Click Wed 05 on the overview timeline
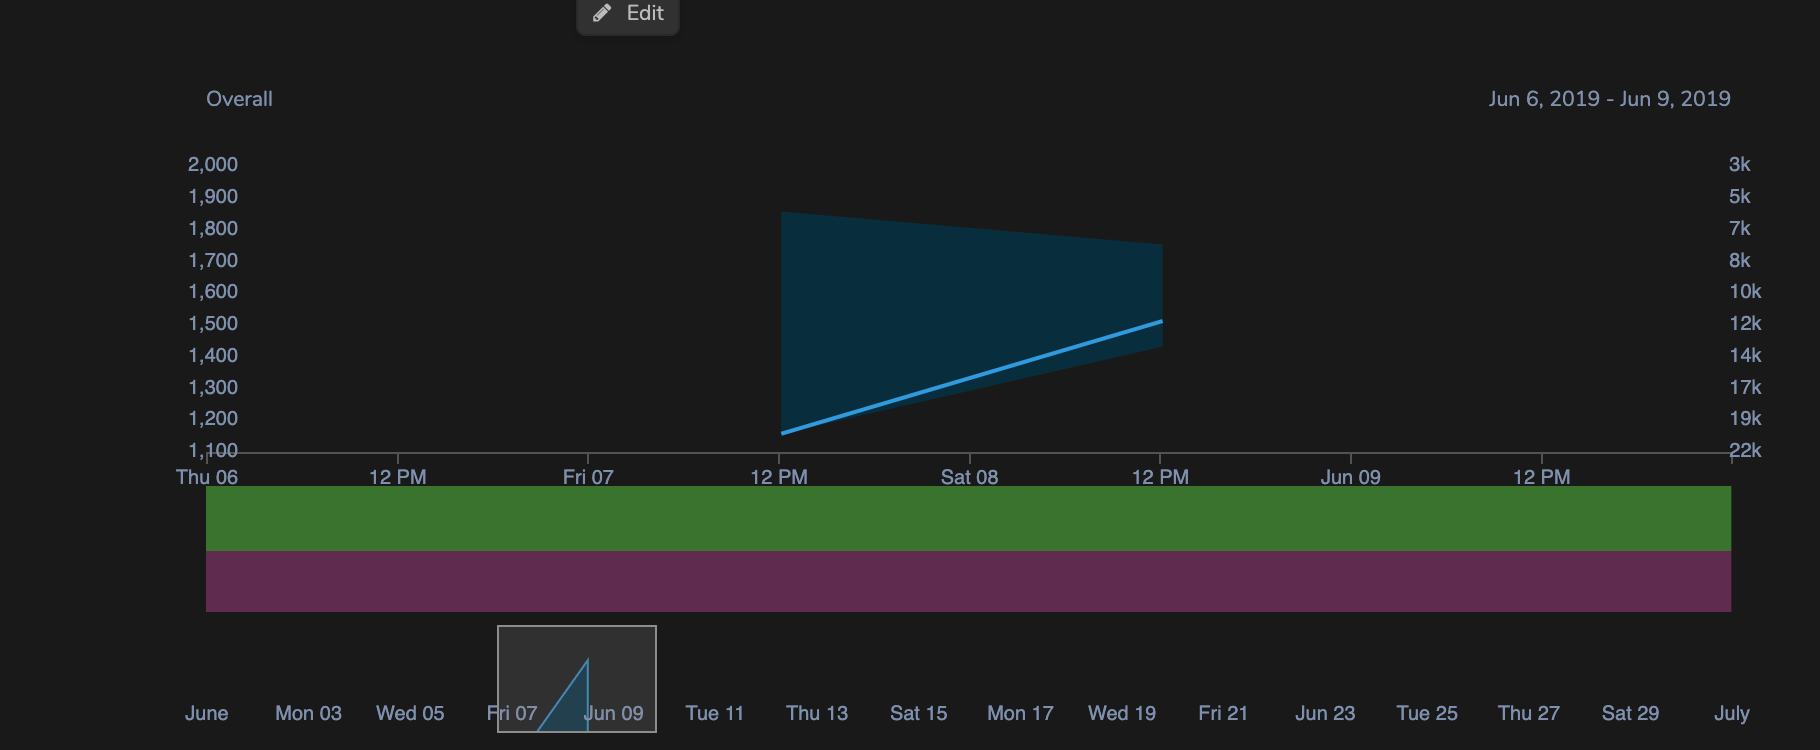Viewport: 1820px width, 750px height. [x=410, y=713]
